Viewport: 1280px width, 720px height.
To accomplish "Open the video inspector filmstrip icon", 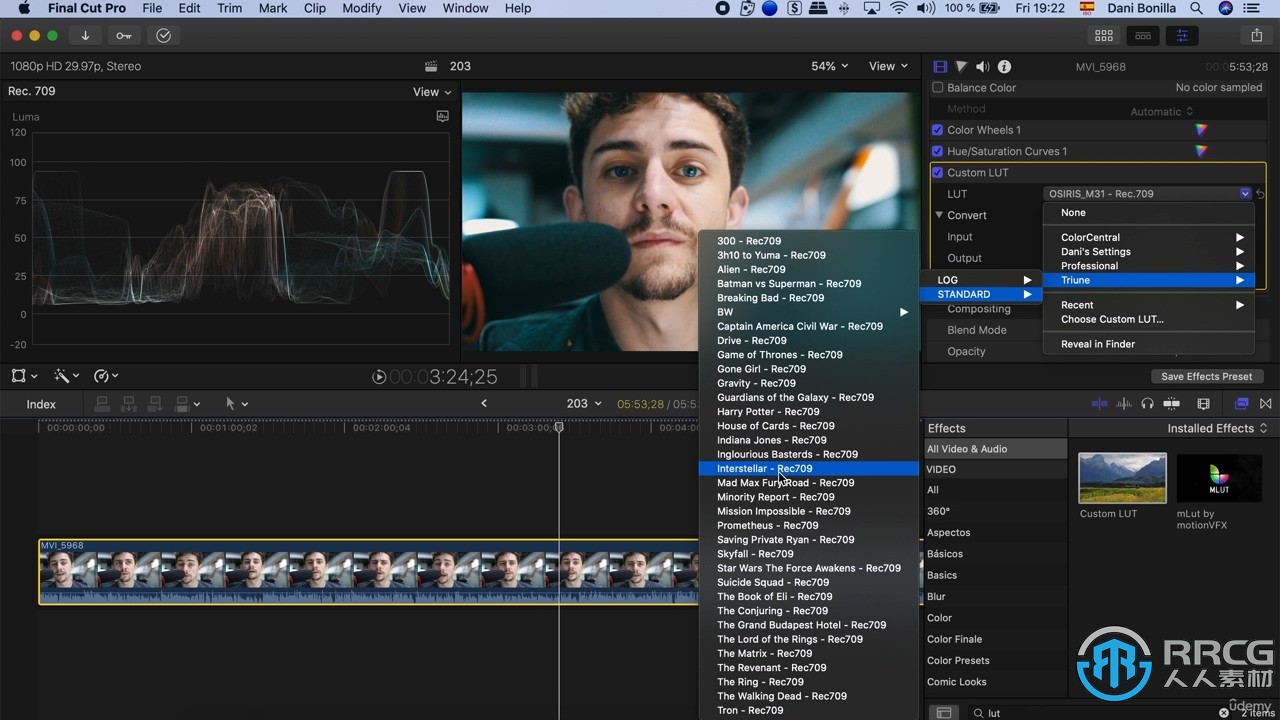I will pyautogui.click(x=940, y=66).
